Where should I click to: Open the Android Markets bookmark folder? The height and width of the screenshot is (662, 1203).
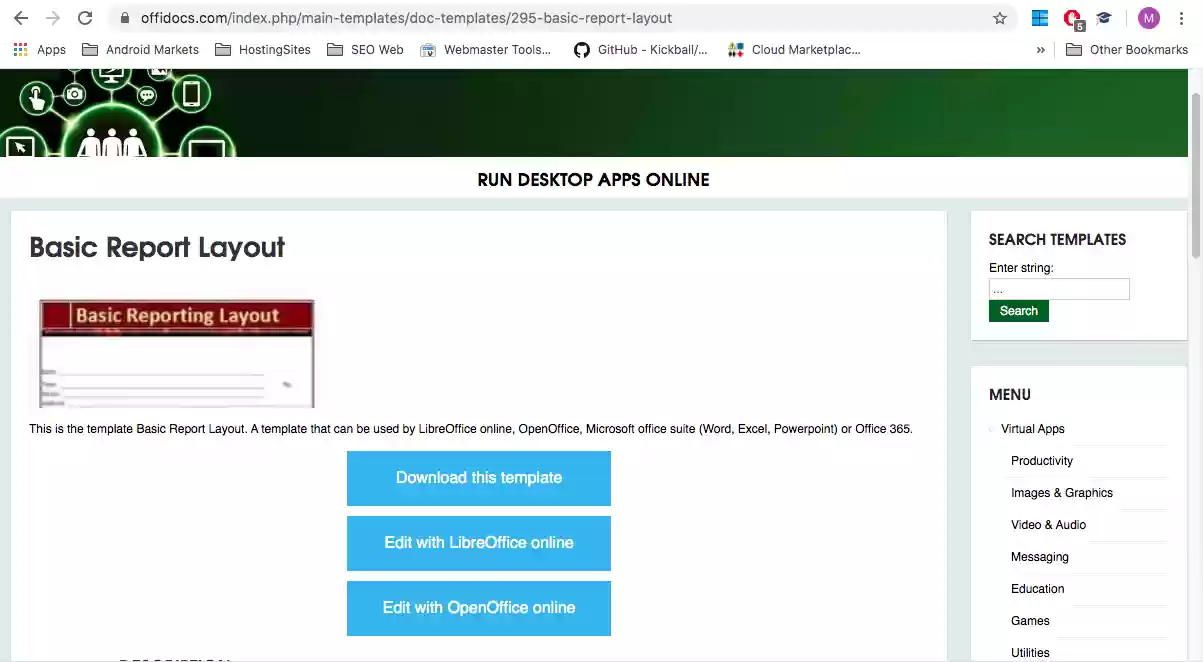140,49
